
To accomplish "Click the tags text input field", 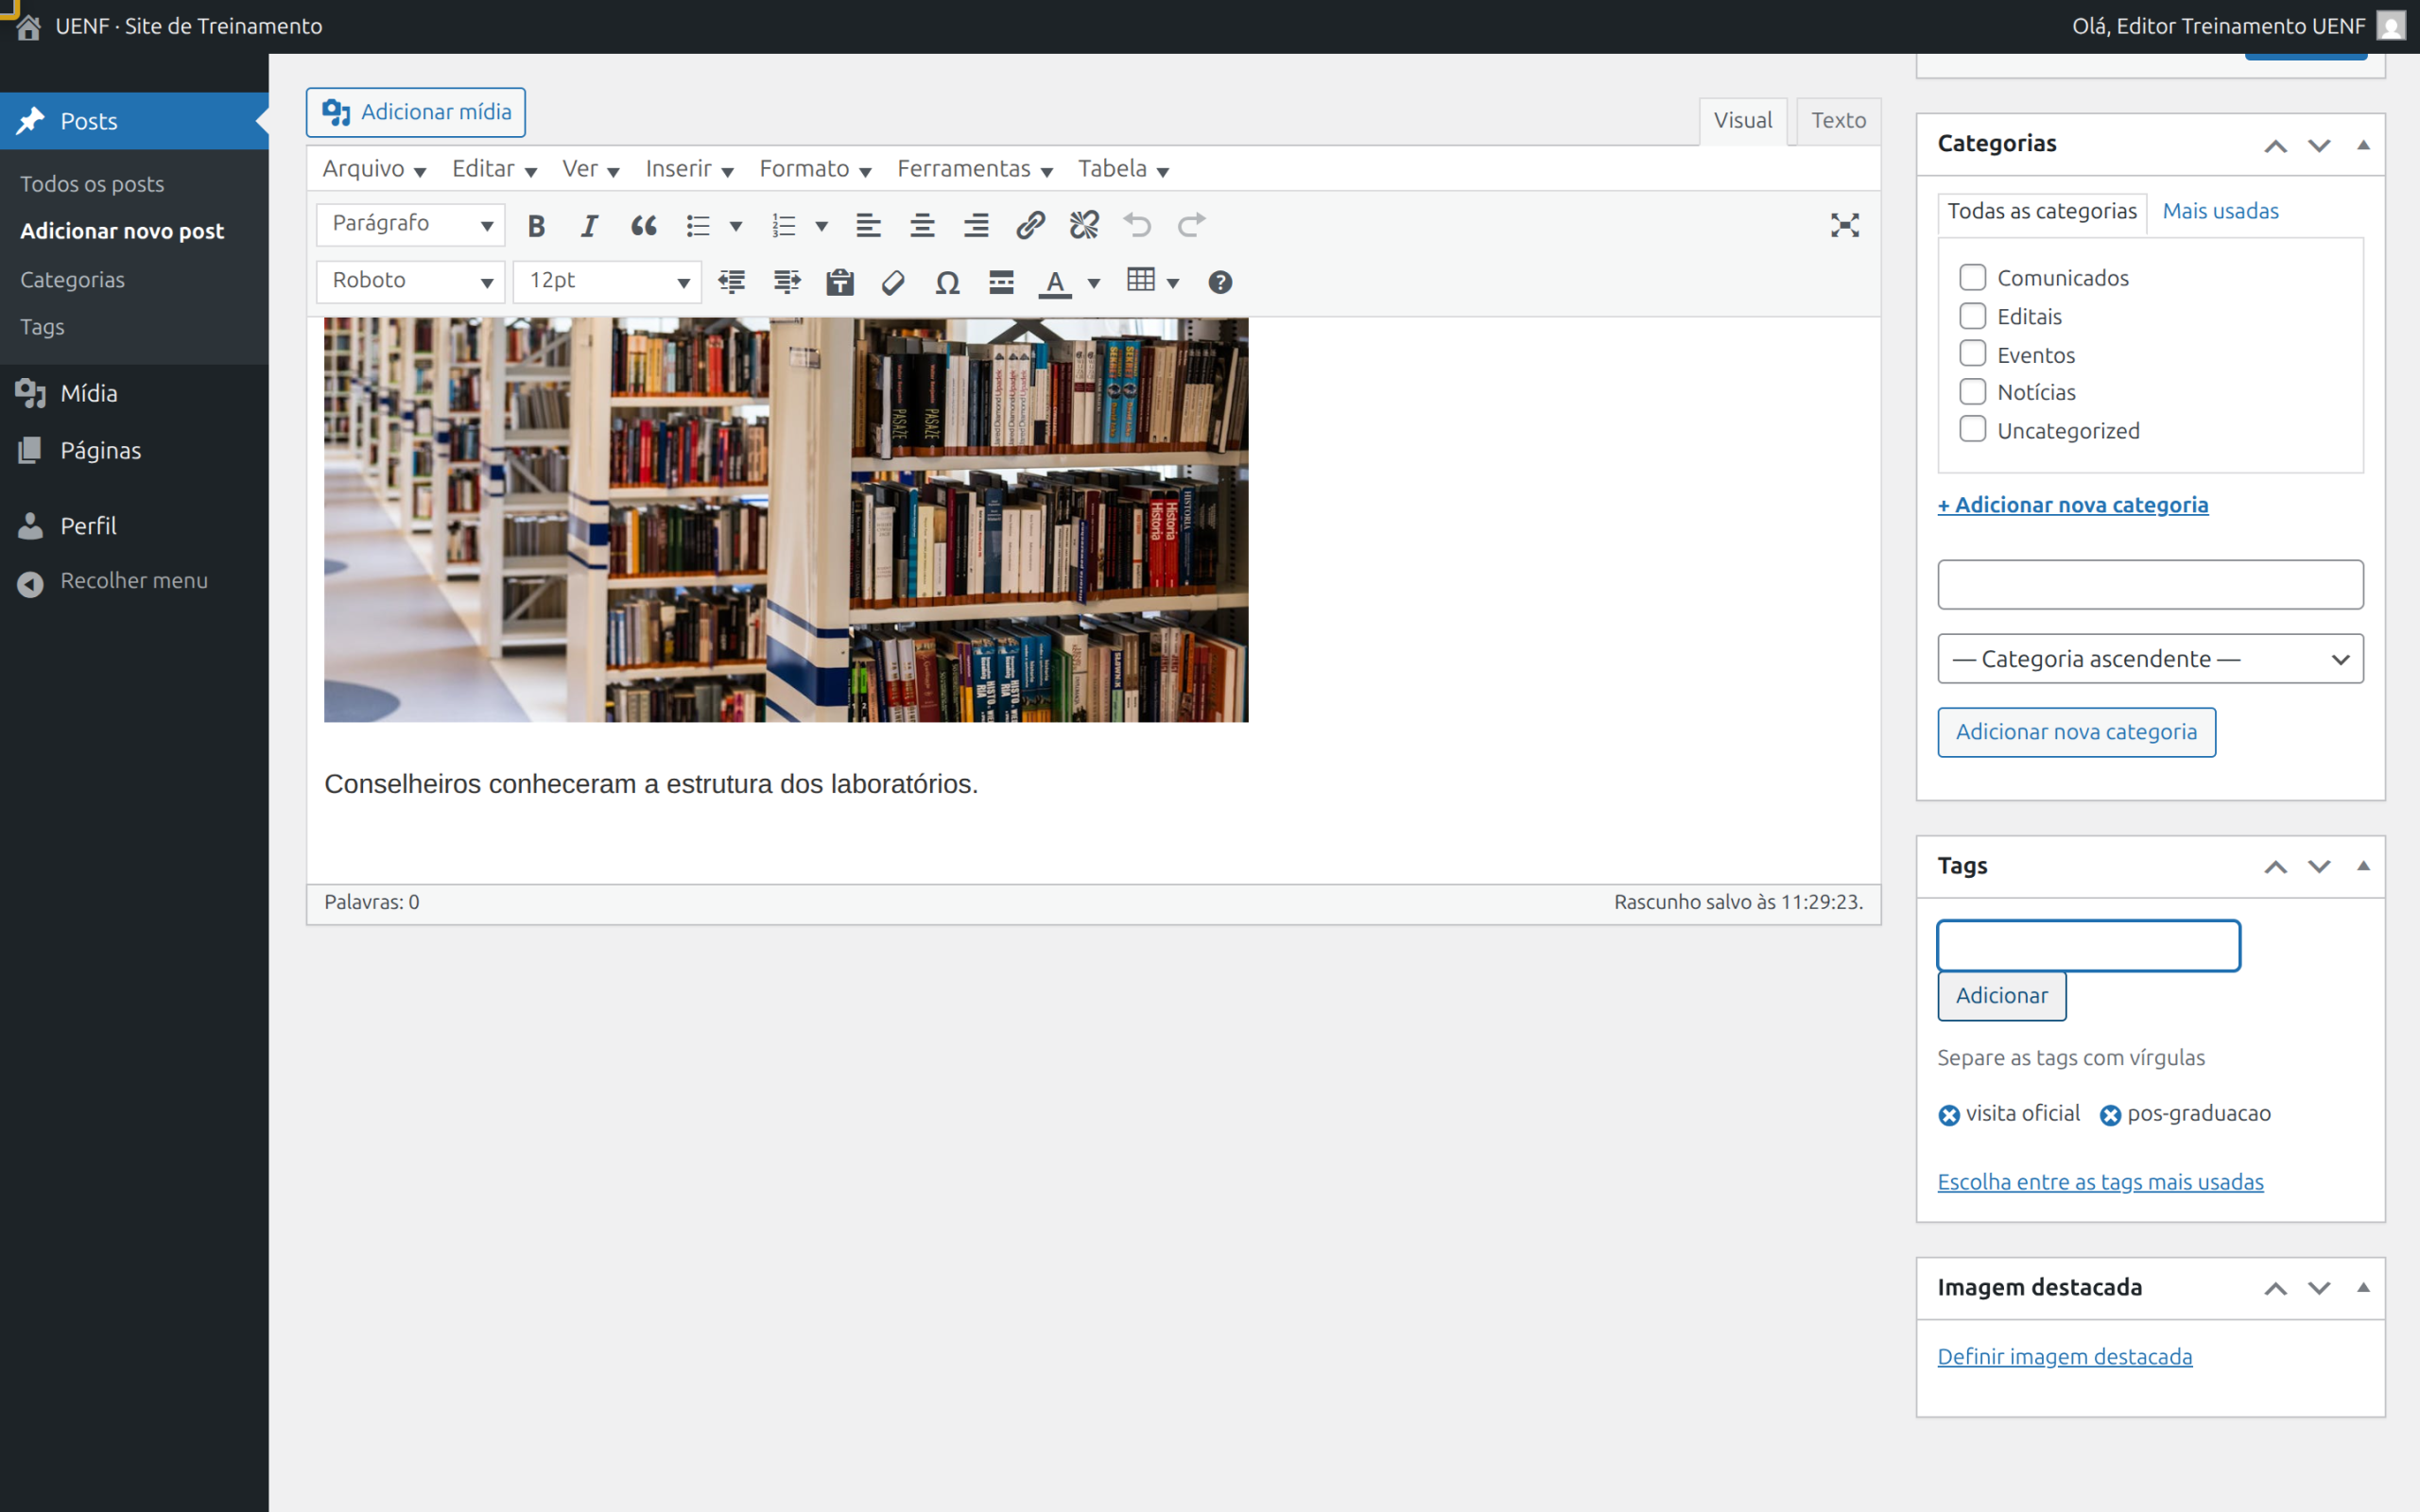I will pyautogui.click(x=2088, y=945).
